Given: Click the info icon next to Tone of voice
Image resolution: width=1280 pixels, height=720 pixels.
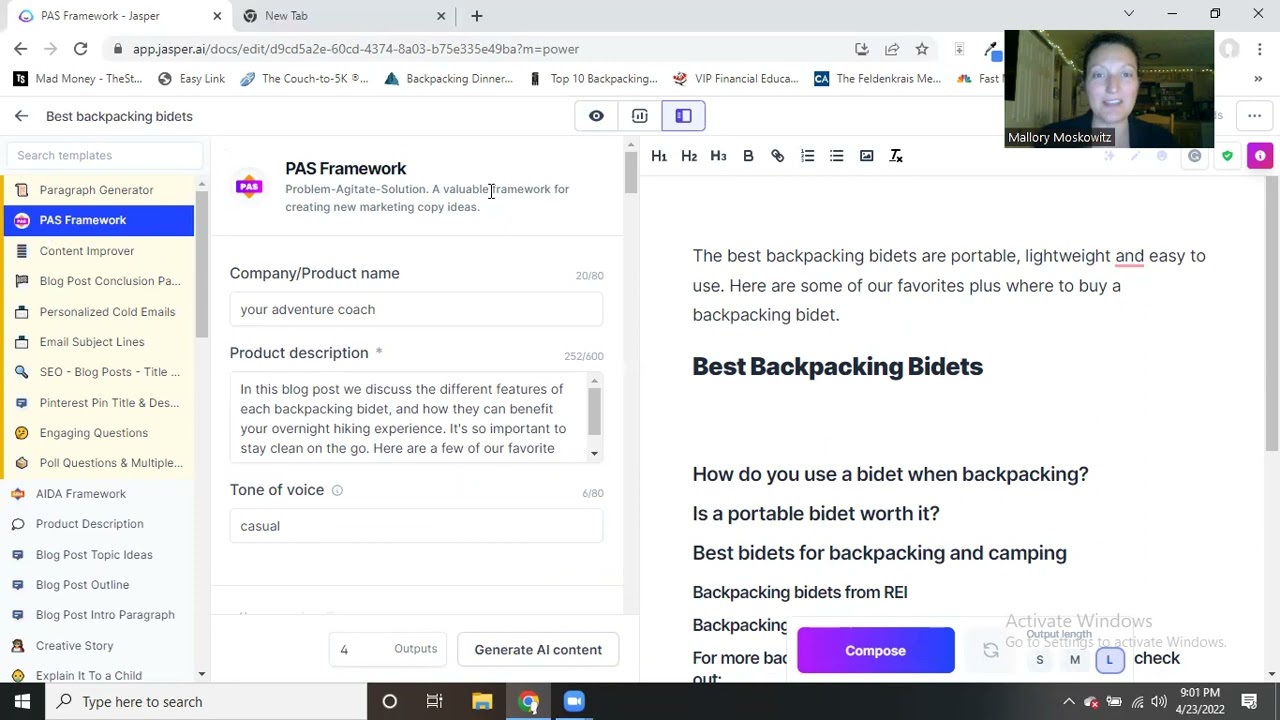Looking at the screenshot, I should pyautogui.click(x=337, y=490).
